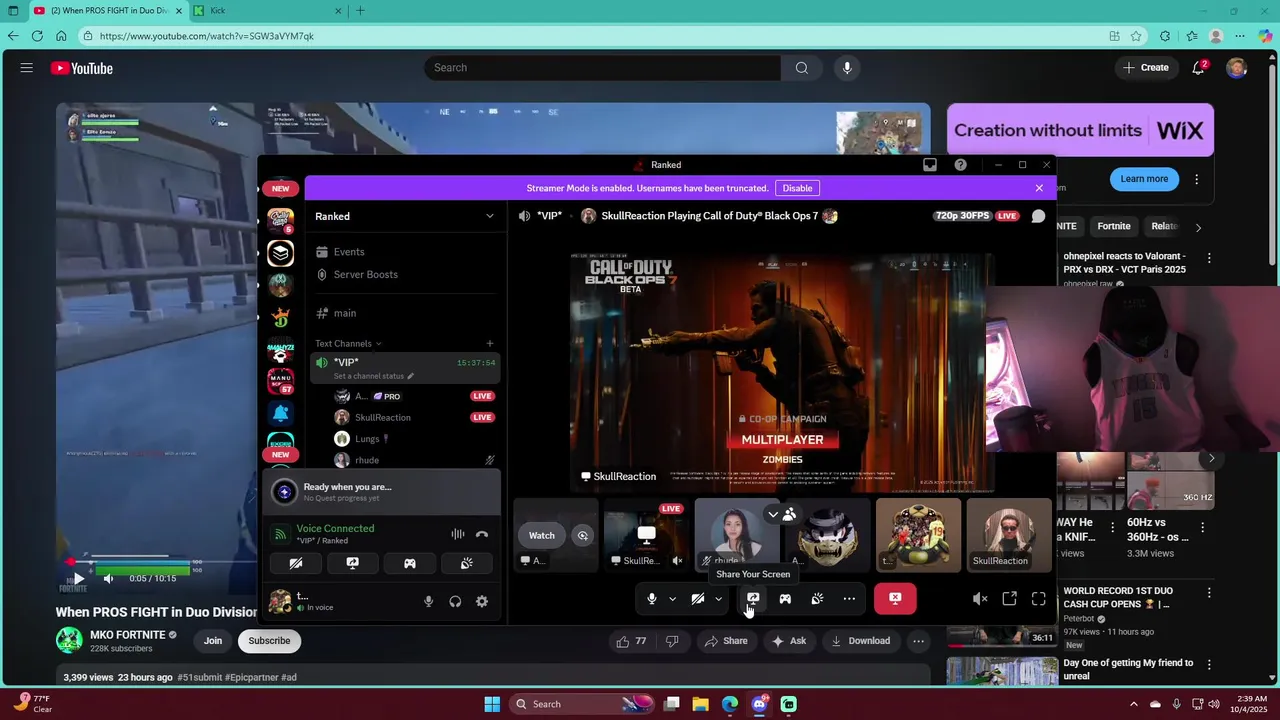Disconnect from voice with phone icon
Screen dimensions: 1280x720
pyautogui.click(x=482, y=535)
